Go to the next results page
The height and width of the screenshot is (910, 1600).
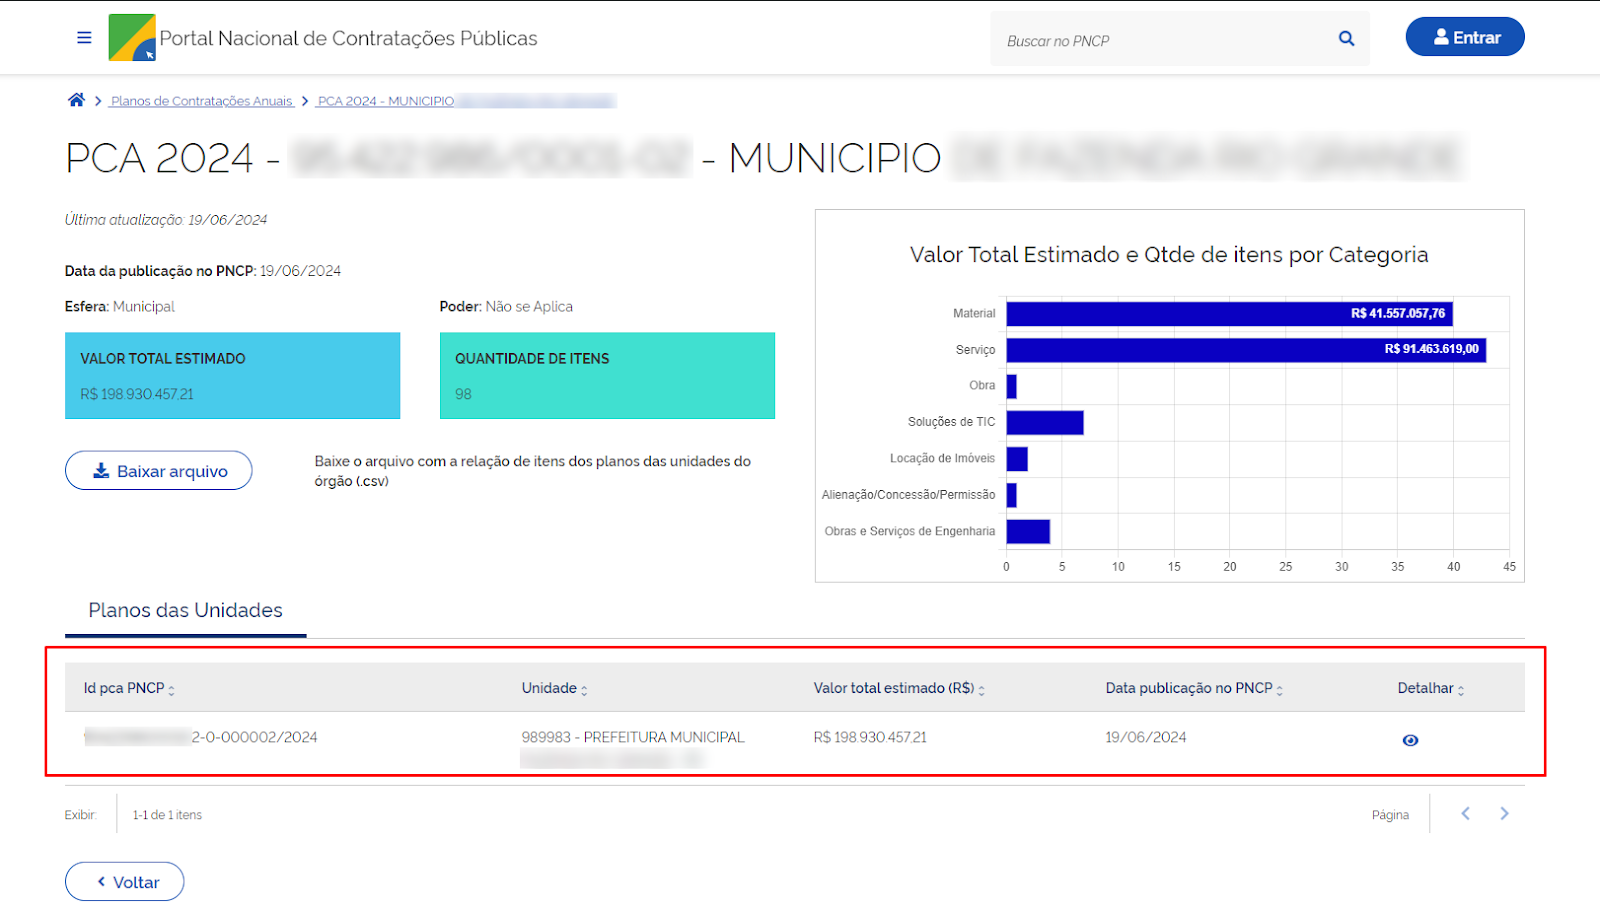[1504, 814]
